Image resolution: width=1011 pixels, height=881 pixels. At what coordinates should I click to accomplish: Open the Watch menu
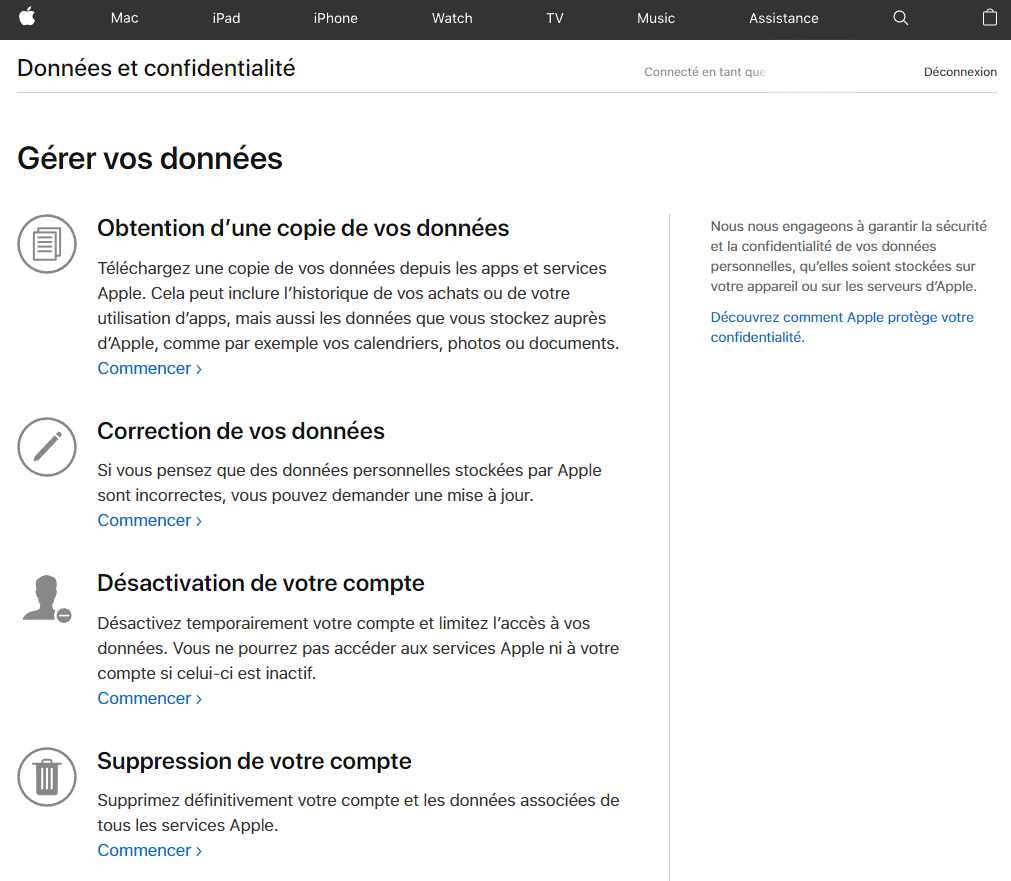coord(452,18)
